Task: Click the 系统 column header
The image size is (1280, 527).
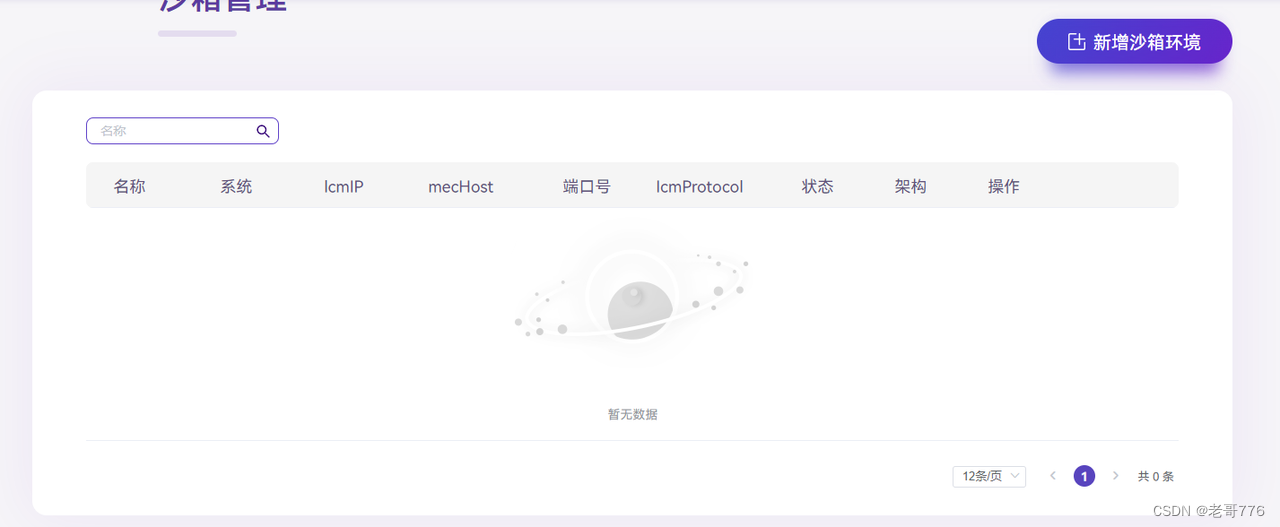Action: click(236, 186)
